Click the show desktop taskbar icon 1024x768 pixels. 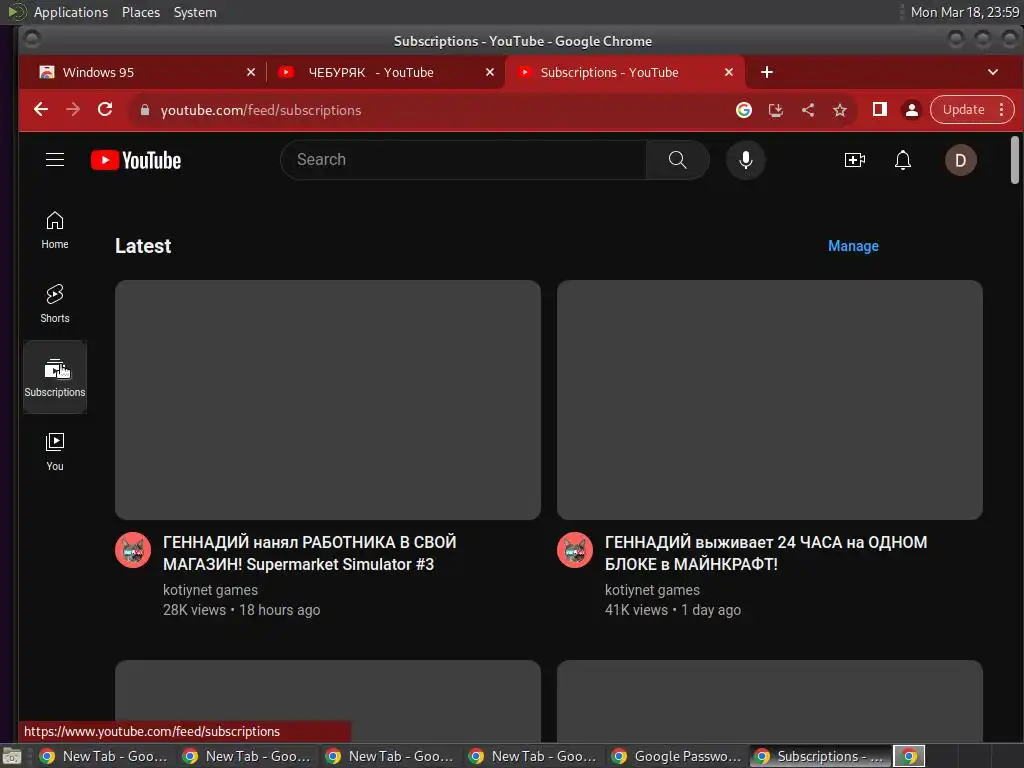(x=12, y=756)
